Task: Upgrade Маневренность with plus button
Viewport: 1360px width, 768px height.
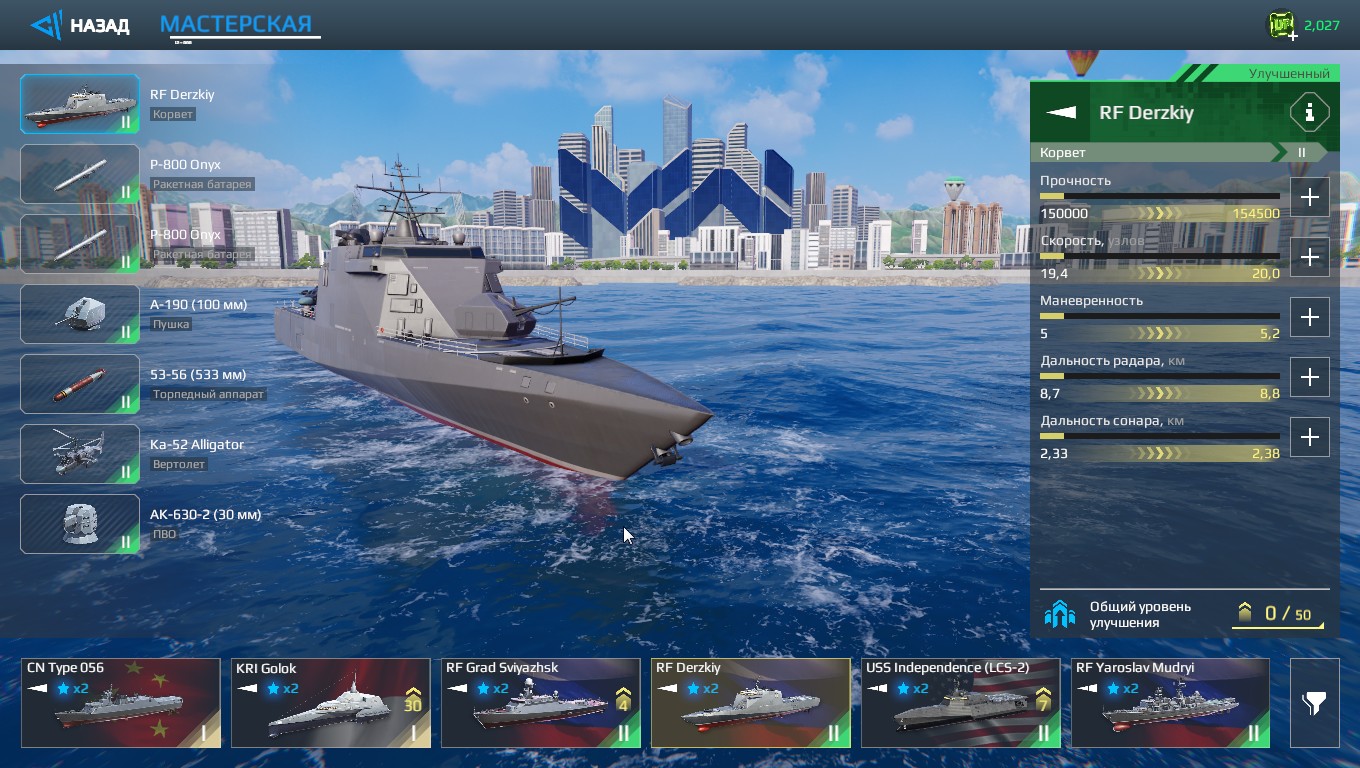Action: [1309, 317]
